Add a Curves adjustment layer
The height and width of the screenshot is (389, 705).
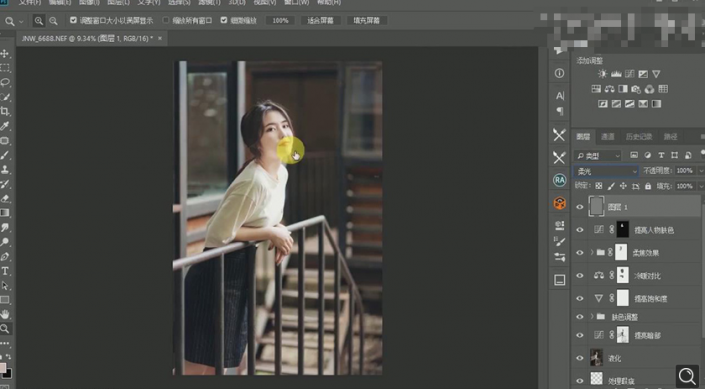coord(629,74)
